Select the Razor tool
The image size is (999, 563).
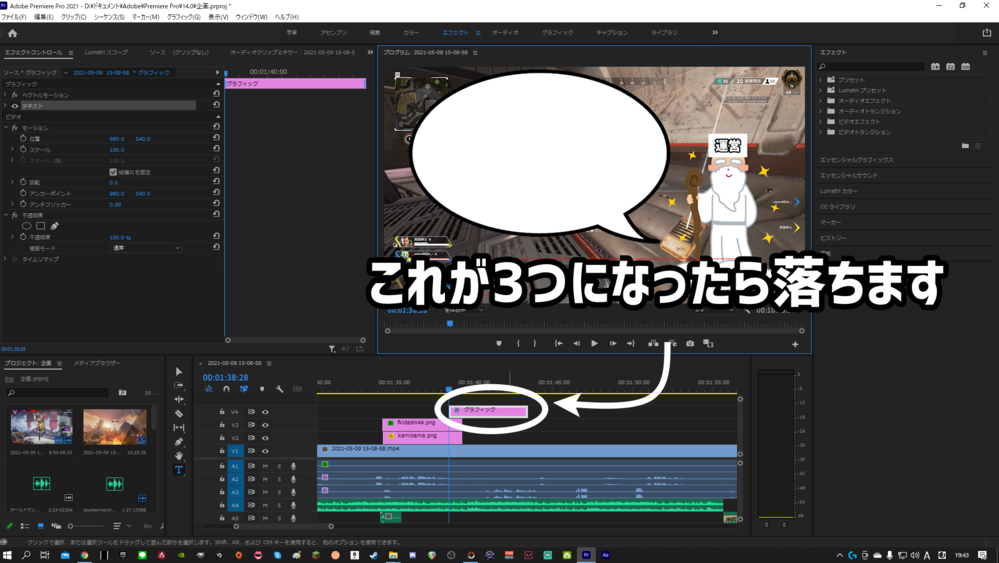(x=179, y=413)
